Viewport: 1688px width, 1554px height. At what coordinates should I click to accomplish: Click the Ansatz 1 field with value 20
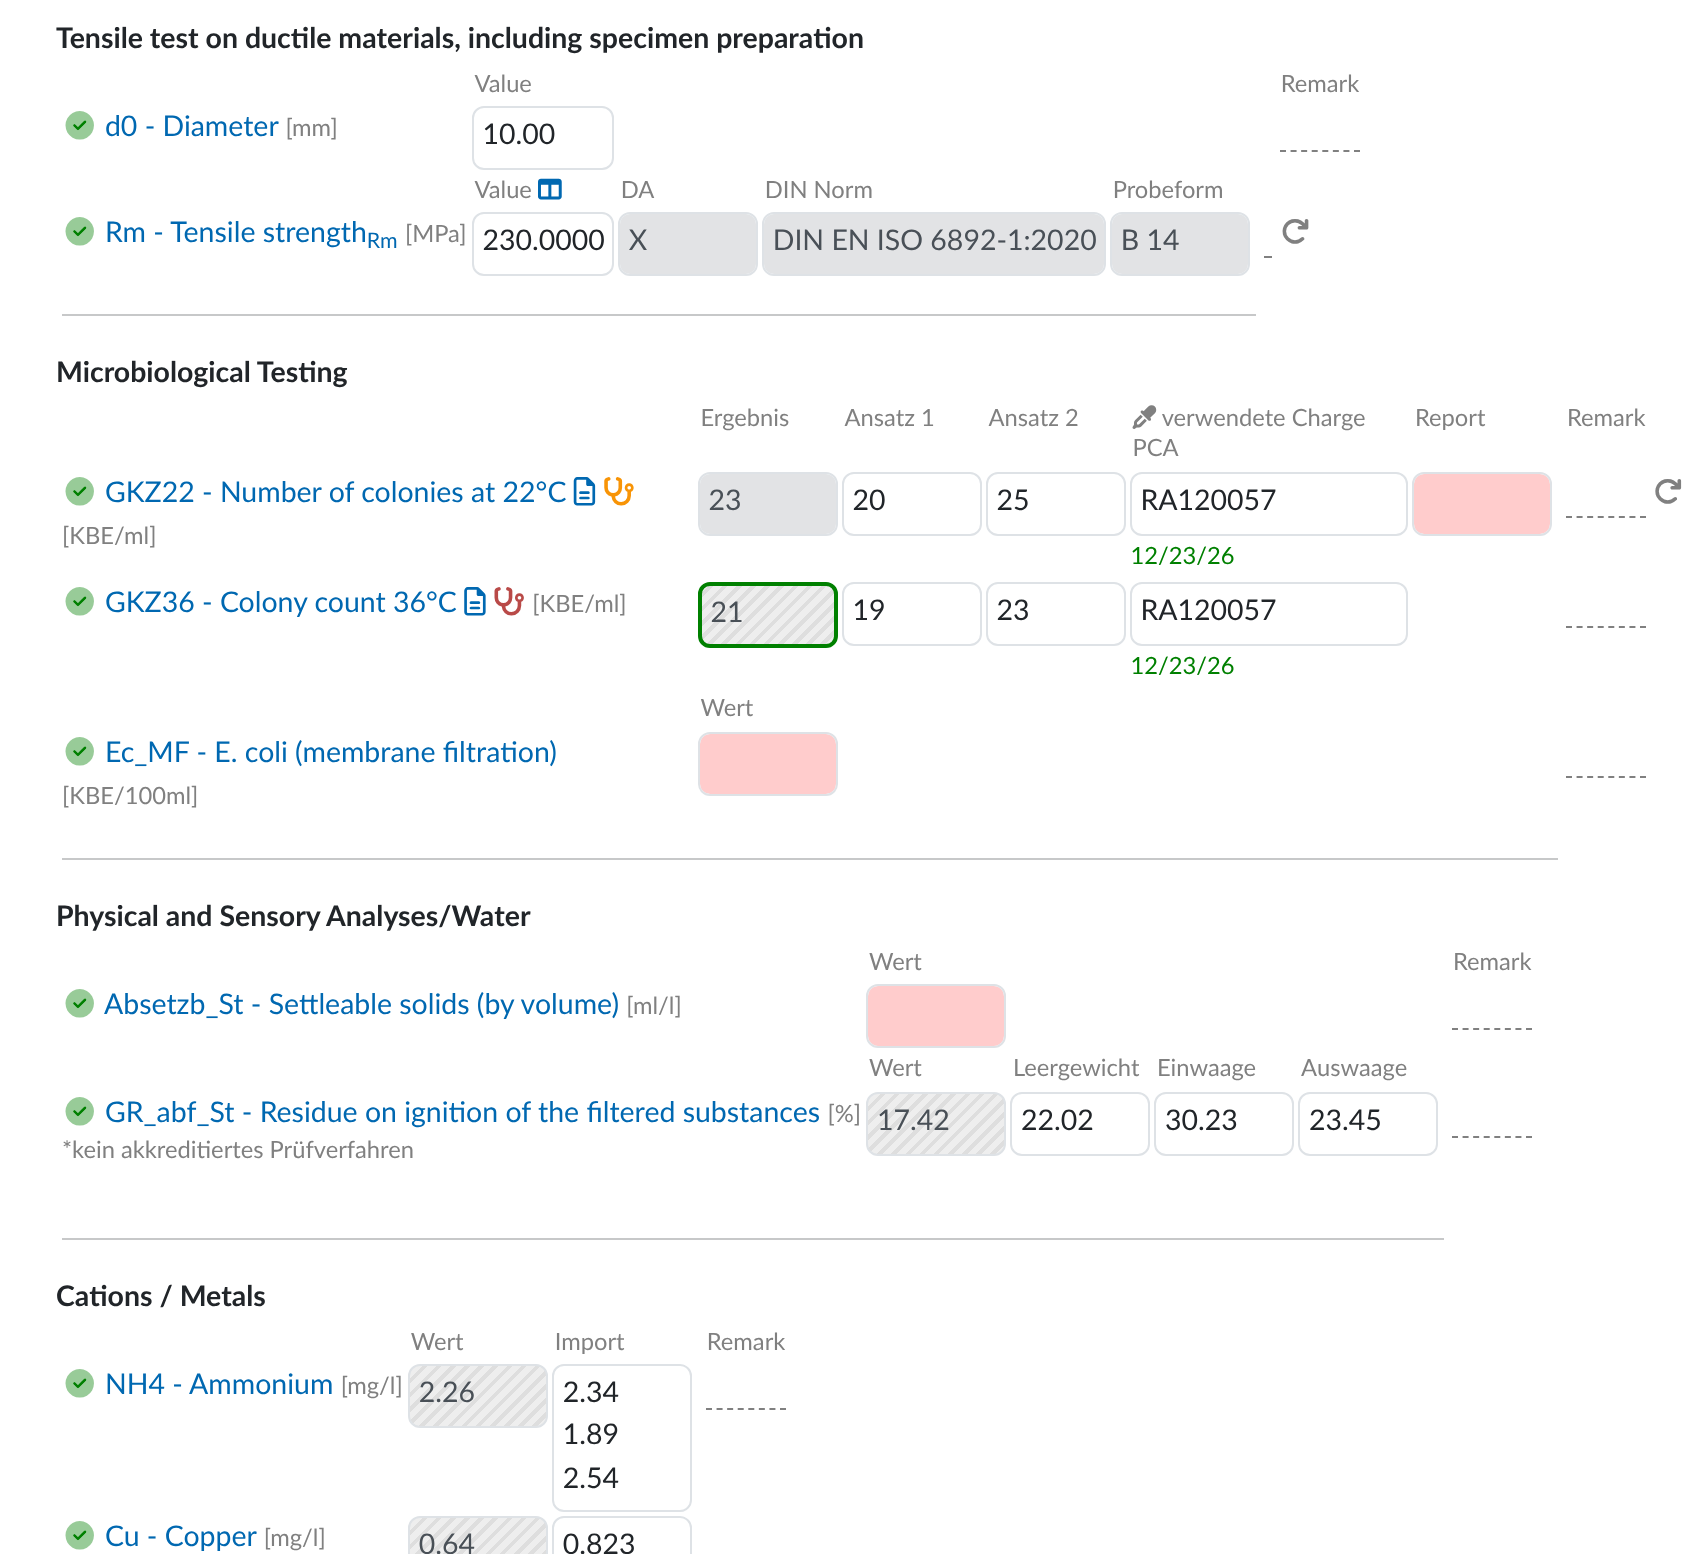point(911,504)
